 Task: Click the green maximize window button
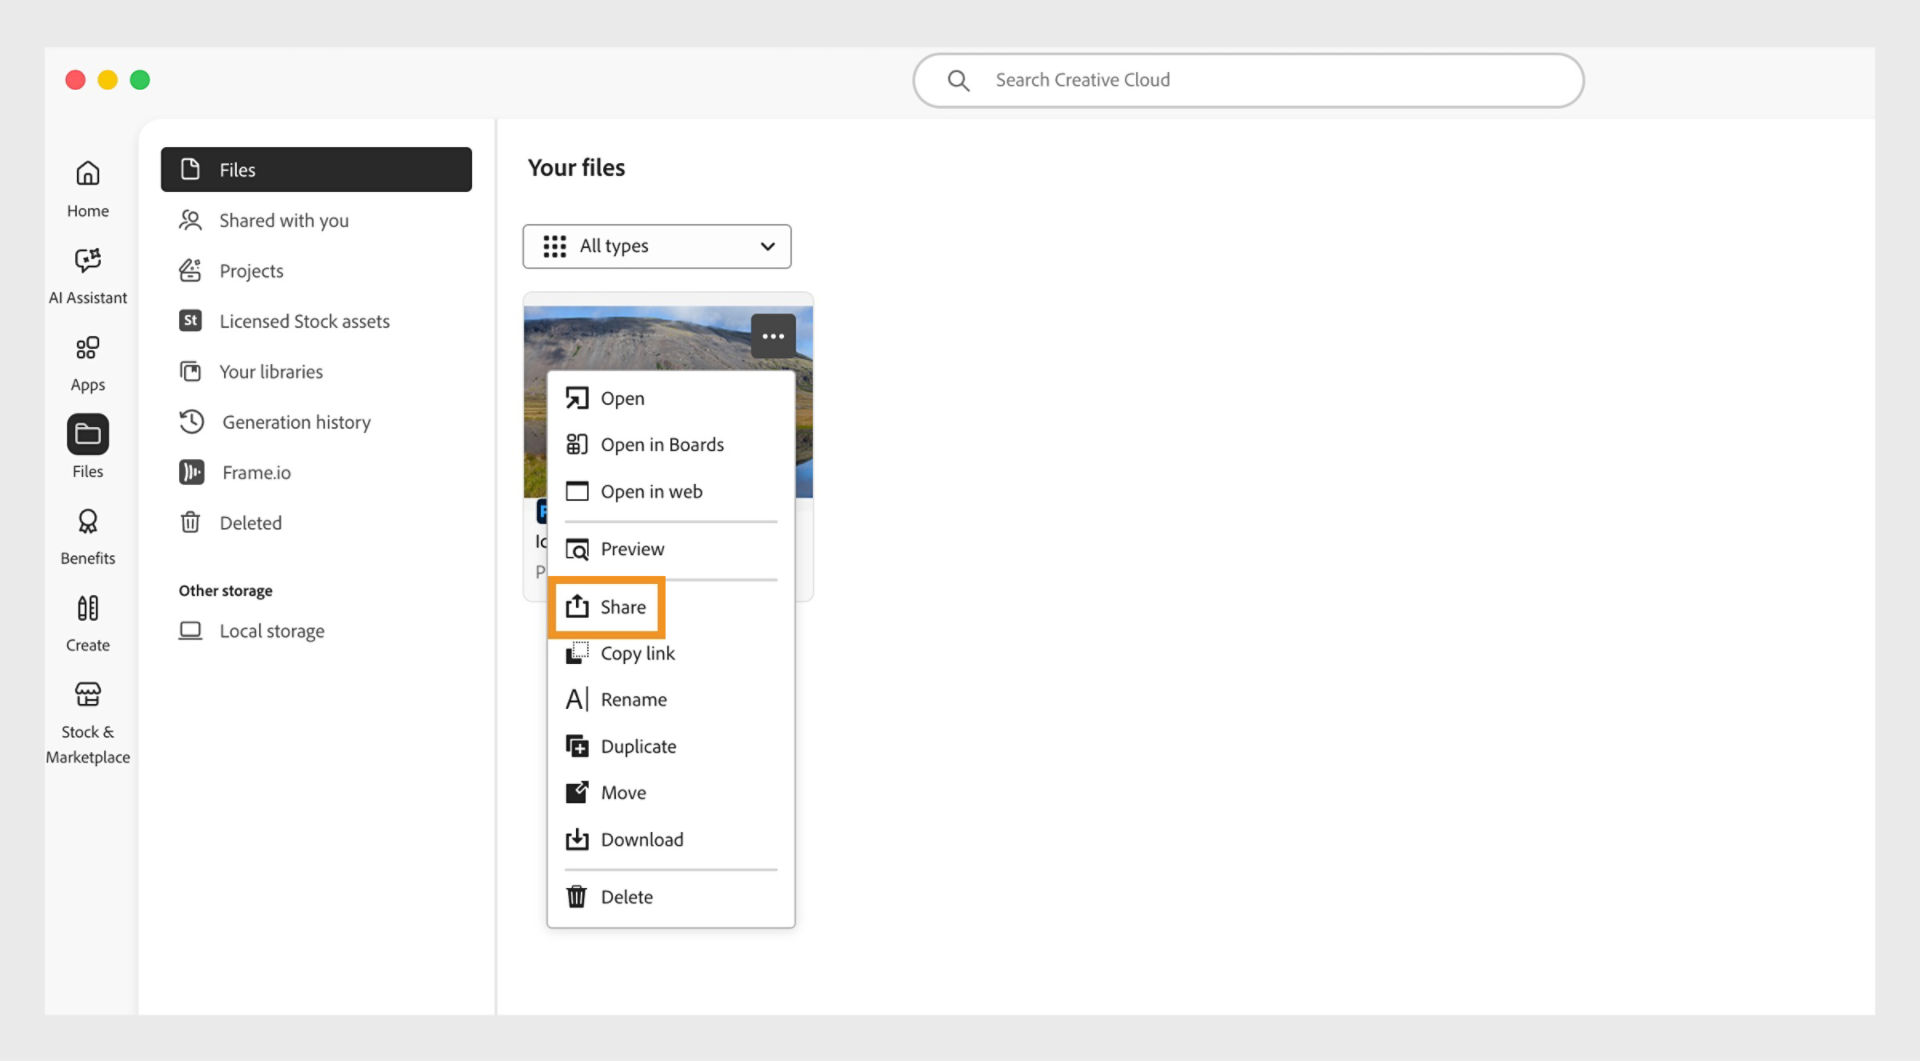click(x=140, y=80)
